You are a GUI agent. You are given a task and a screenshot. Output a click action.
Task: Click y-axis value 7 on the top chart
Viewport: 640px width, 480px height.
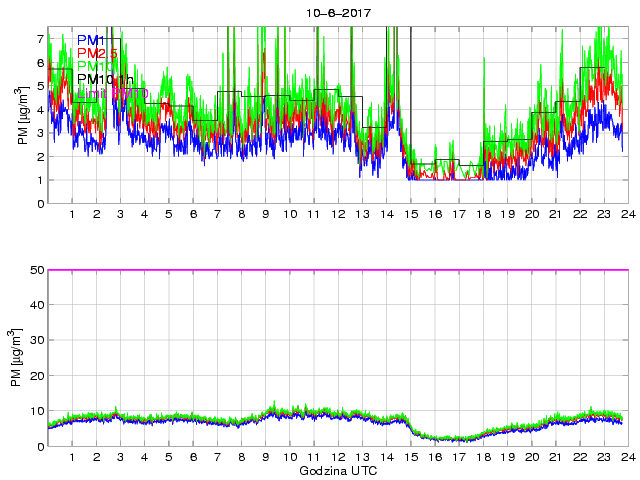click(x=40, y=39)
